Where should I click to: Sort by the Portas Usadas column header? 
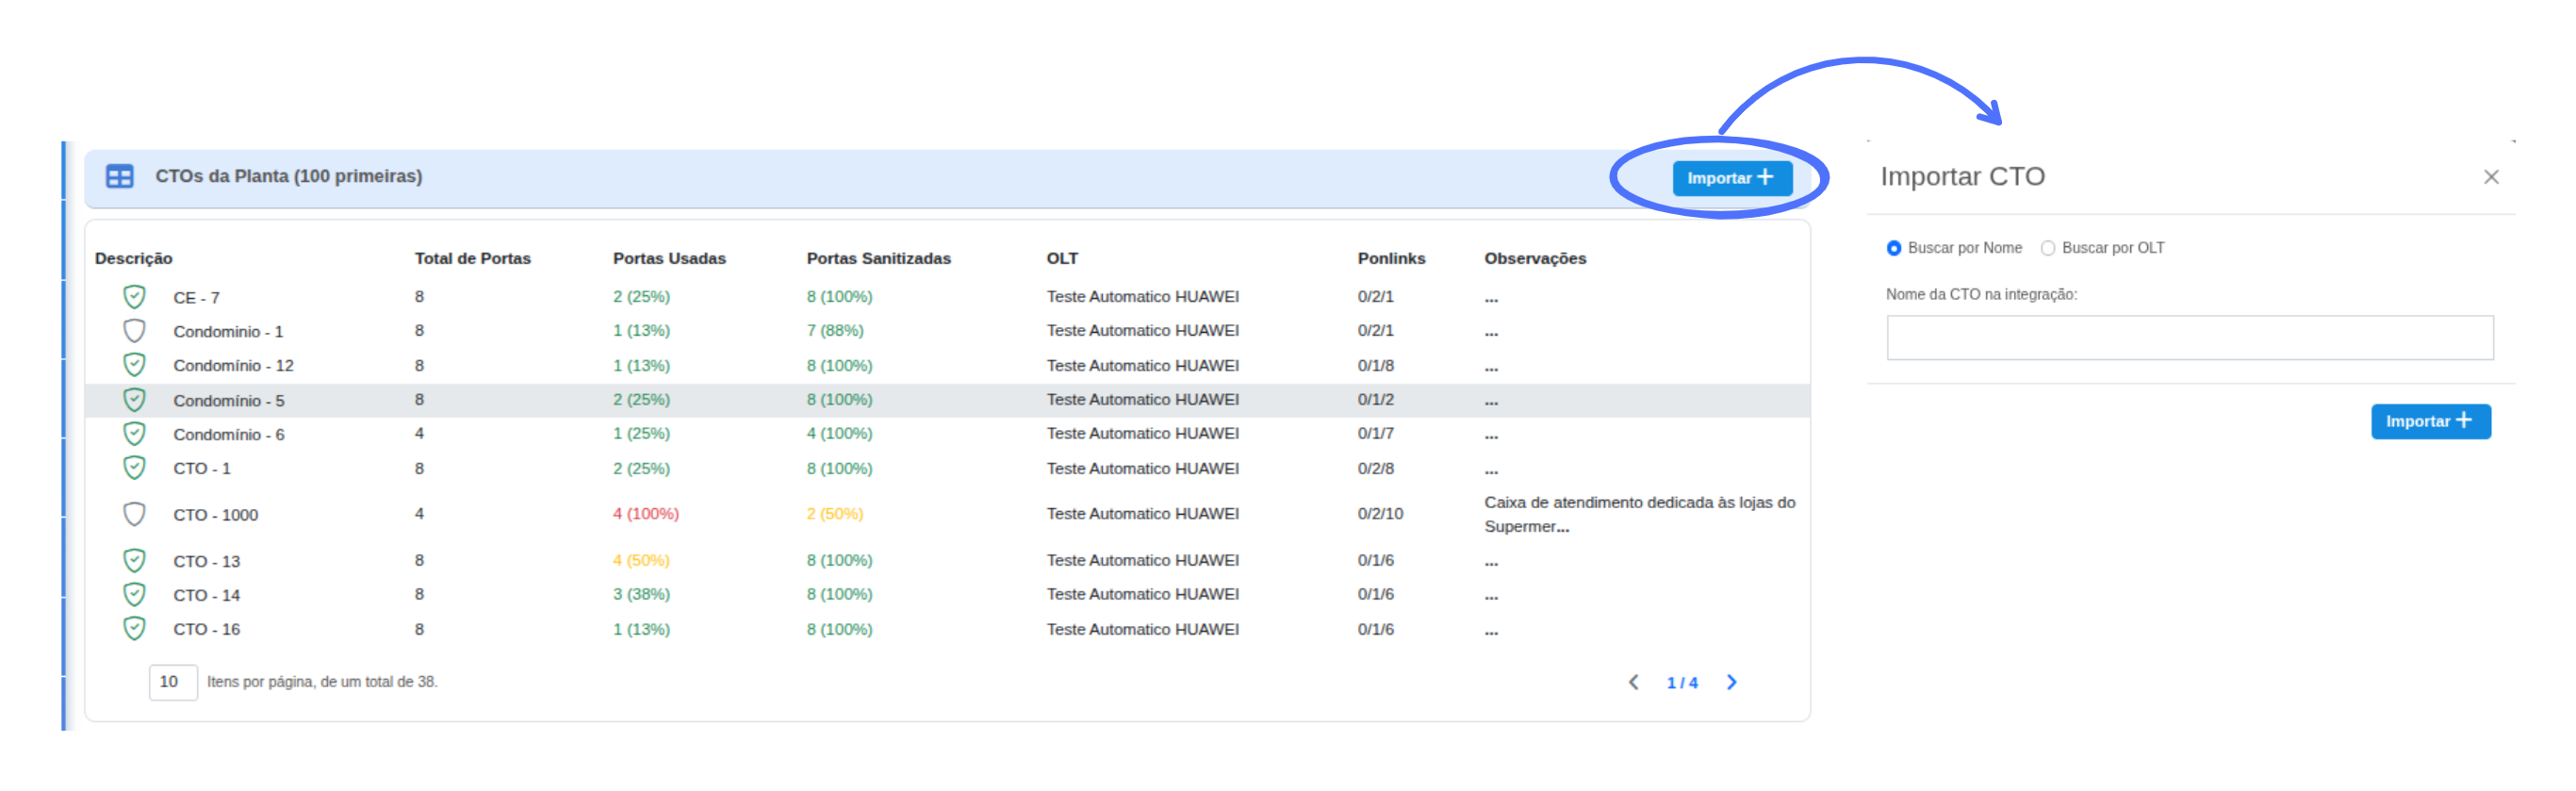669,258
